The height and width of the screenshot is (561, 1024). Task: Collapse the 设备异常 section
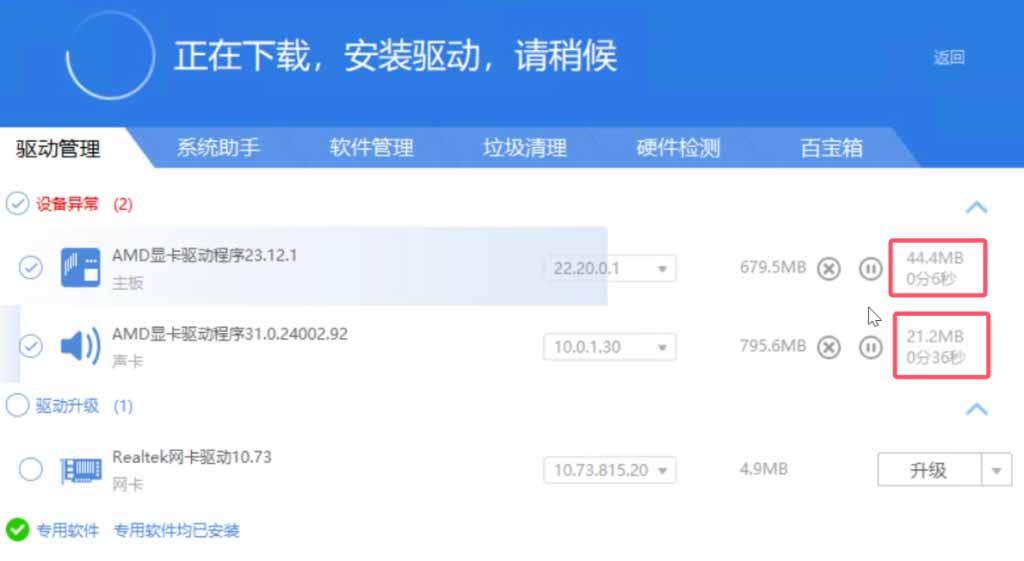click(976, 208)
